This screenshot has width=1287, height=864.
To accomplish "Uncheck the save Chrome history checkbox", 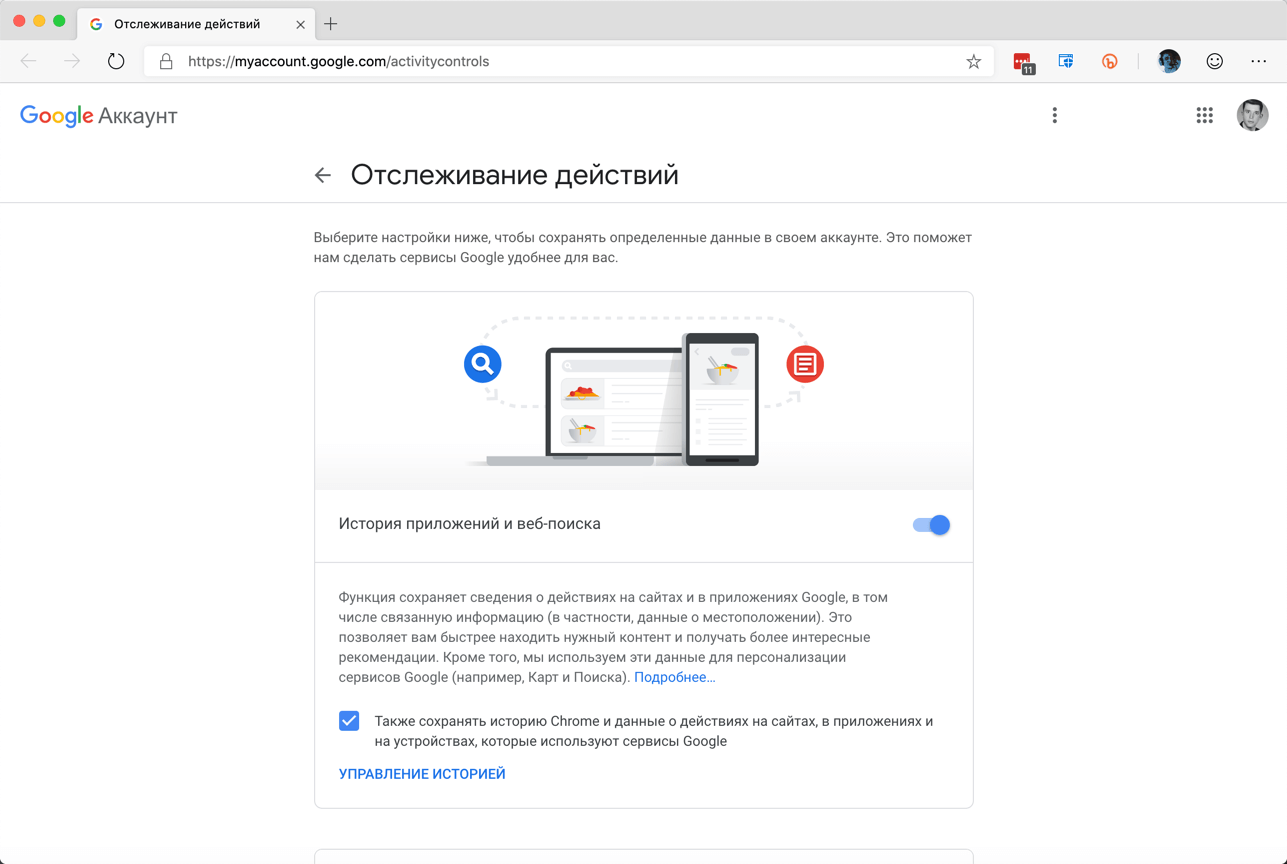I will tap(349, 721).
